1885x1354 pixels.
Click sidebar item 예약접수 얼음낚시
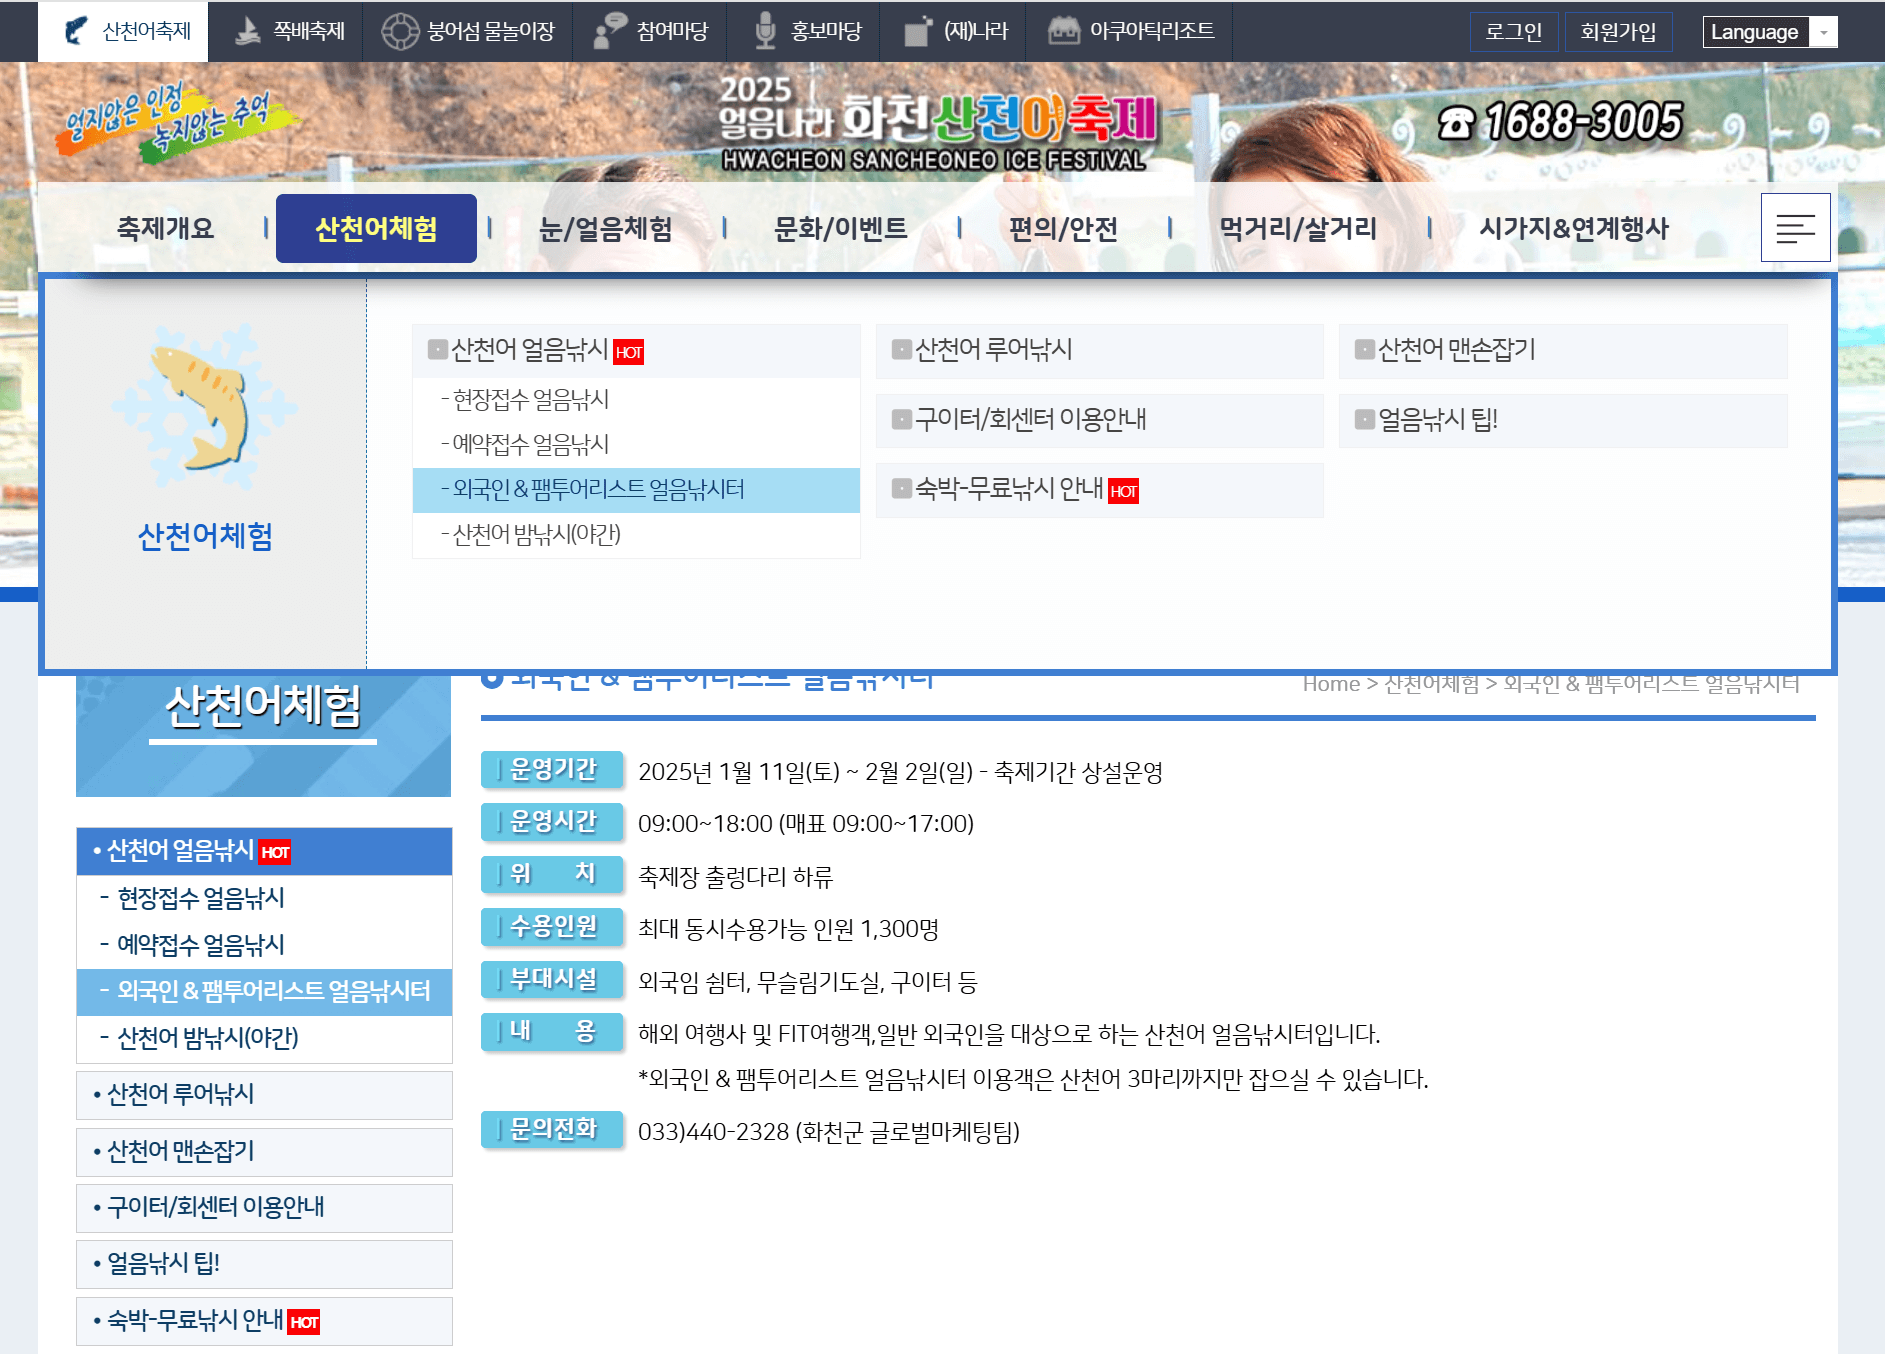pyautogui.click(x=264, y=945)
